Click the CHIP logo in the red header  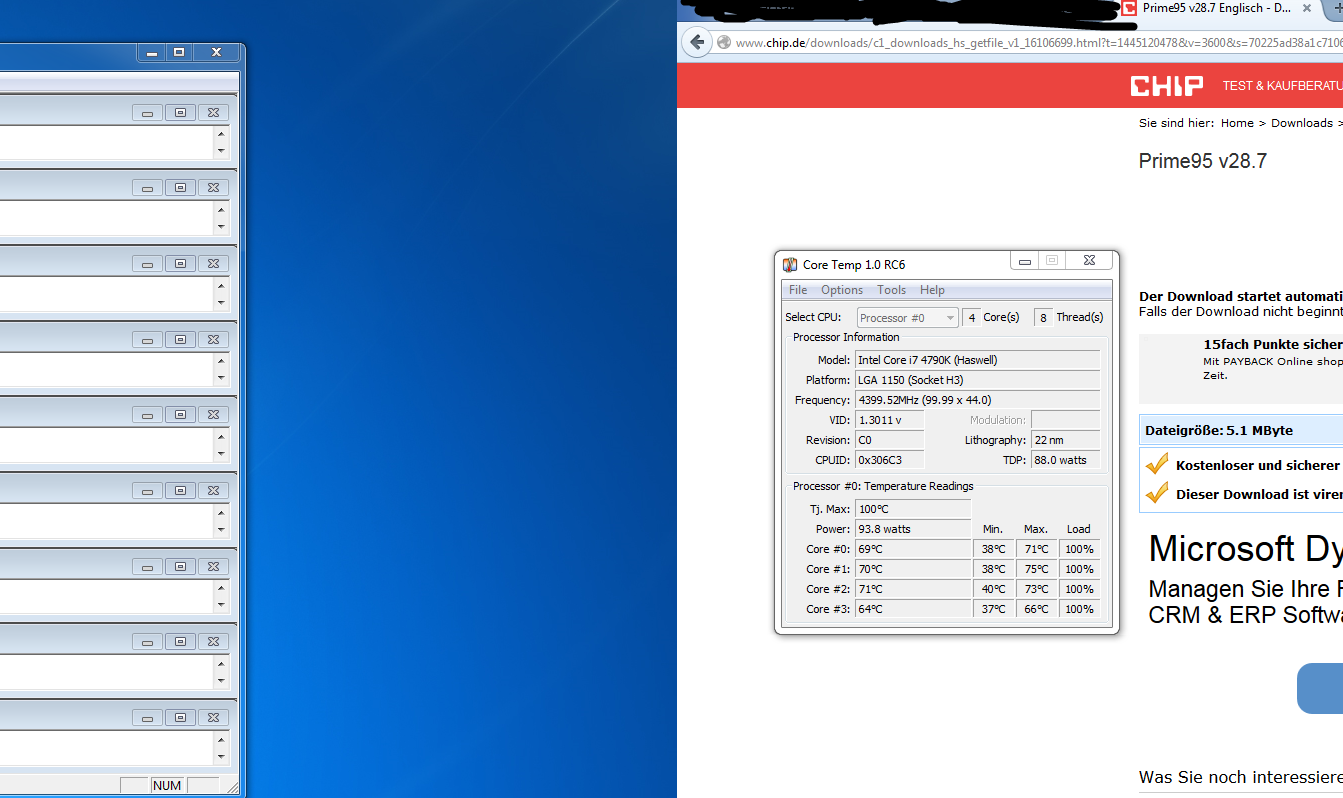(1167, 86)
